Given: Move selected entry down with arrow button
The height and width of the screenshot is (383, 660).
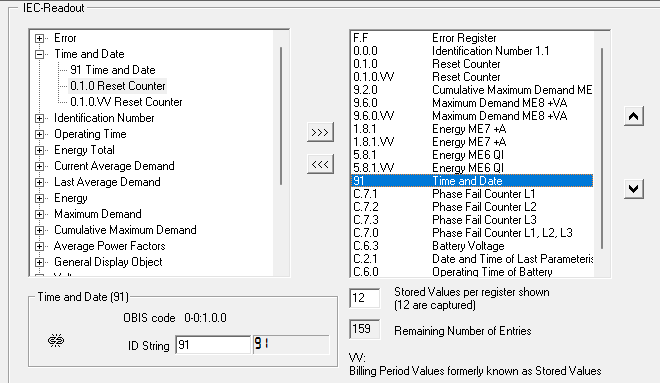Looking at the screenshot, I should click(633, 189).
